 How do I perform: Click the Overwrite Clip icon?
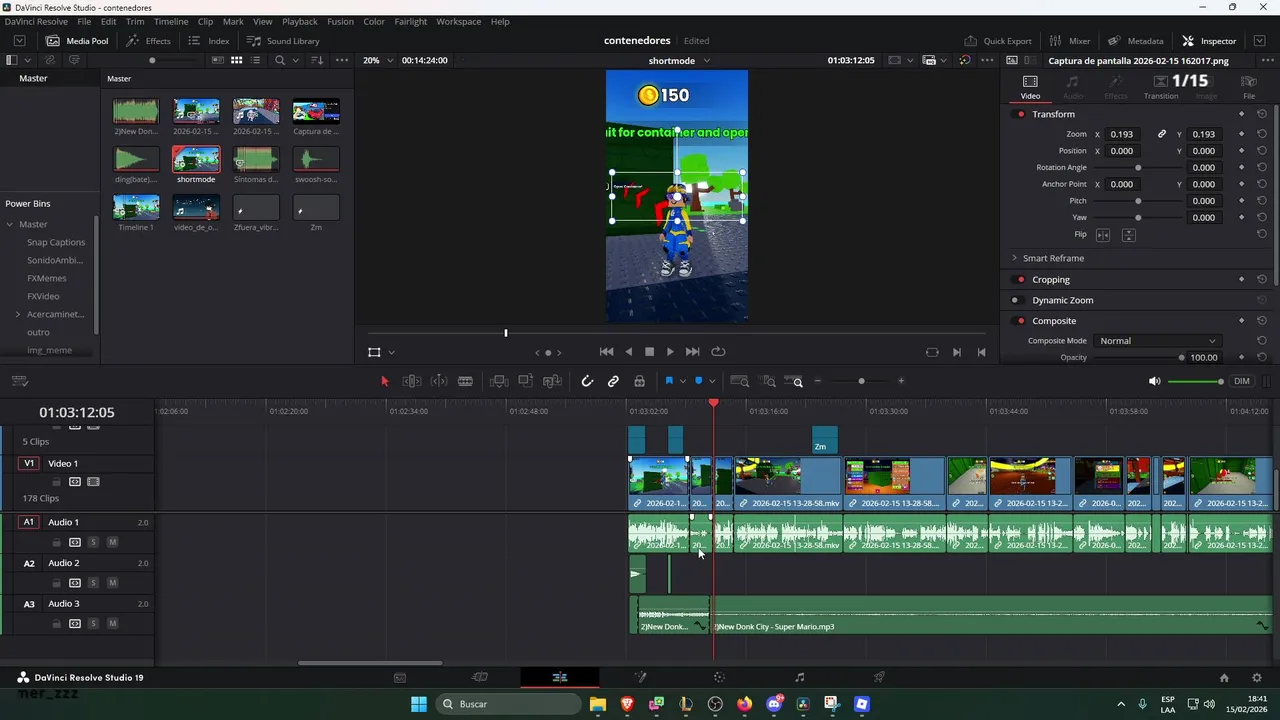point(525,381)
